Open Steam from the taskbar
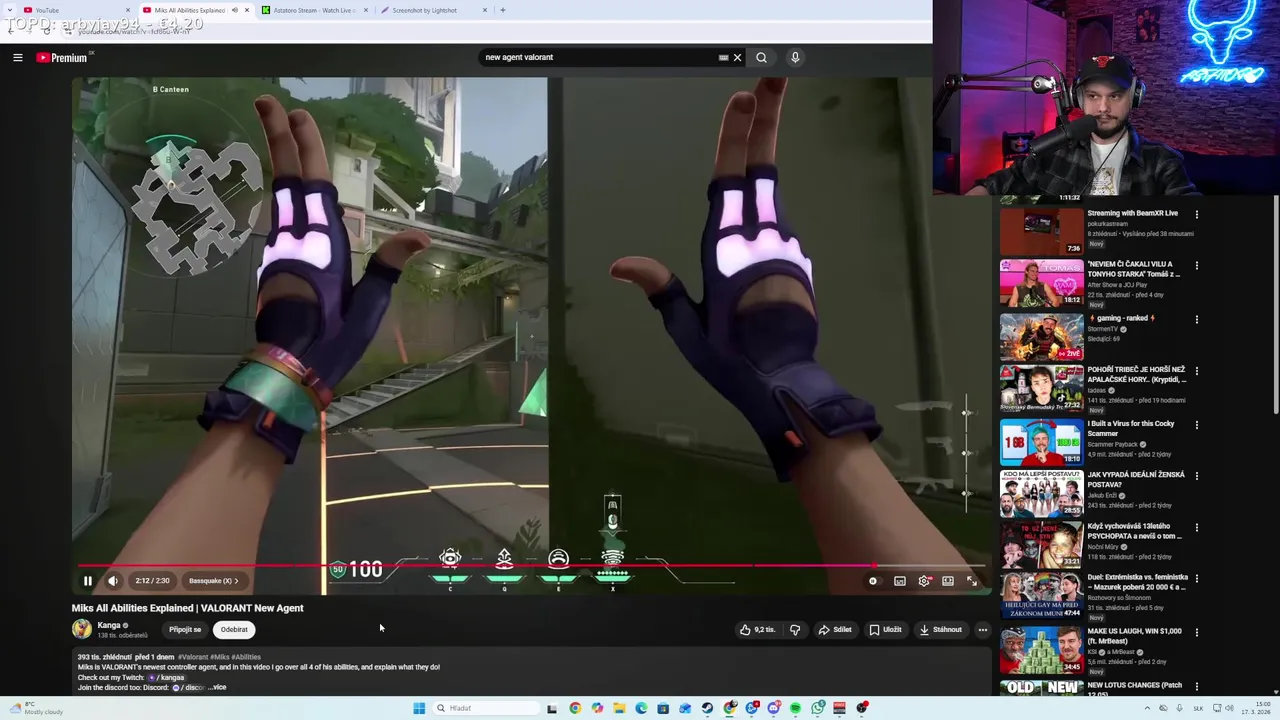 pyautogui.click(x=707, y=708)
